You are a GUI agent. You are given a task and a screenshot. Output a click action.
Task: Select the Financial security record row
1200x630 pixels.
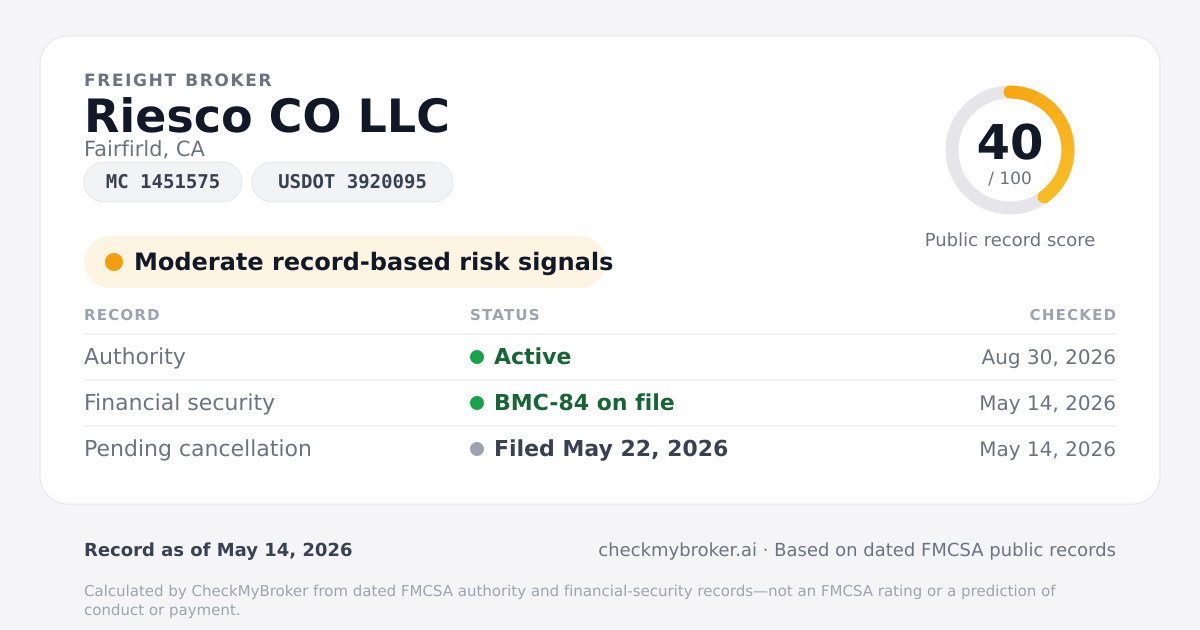[x=600, y=403]
